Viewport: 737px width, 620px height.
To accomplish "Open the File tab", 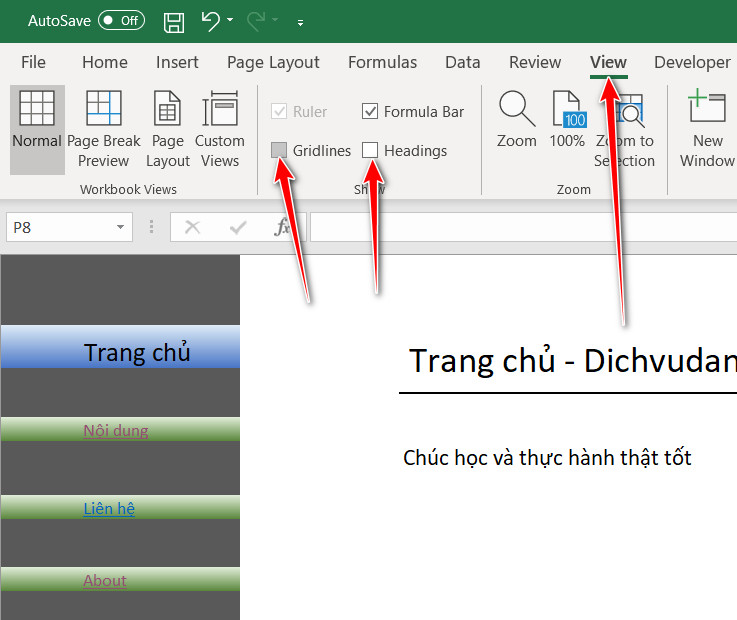I will pyautogui.click(x=33, y=62).
